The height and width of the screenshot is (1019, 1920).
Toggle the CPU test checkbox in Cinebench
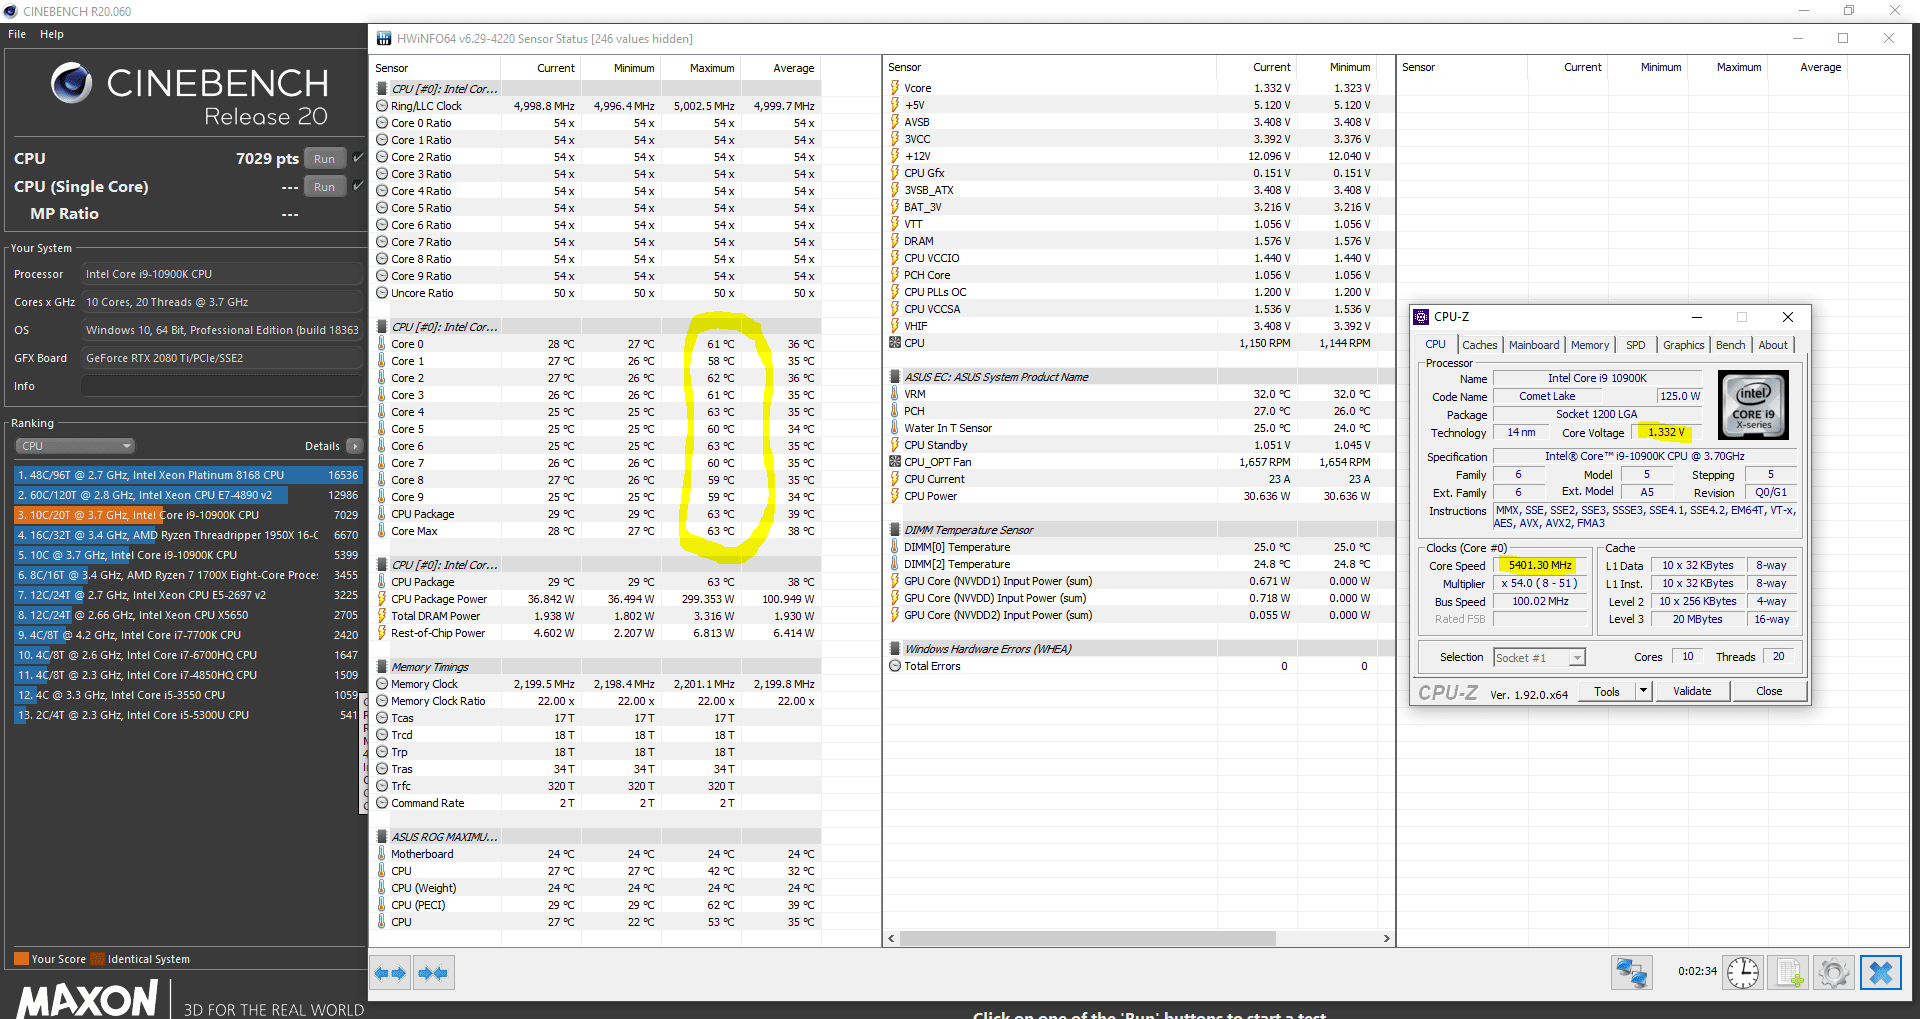359,158
